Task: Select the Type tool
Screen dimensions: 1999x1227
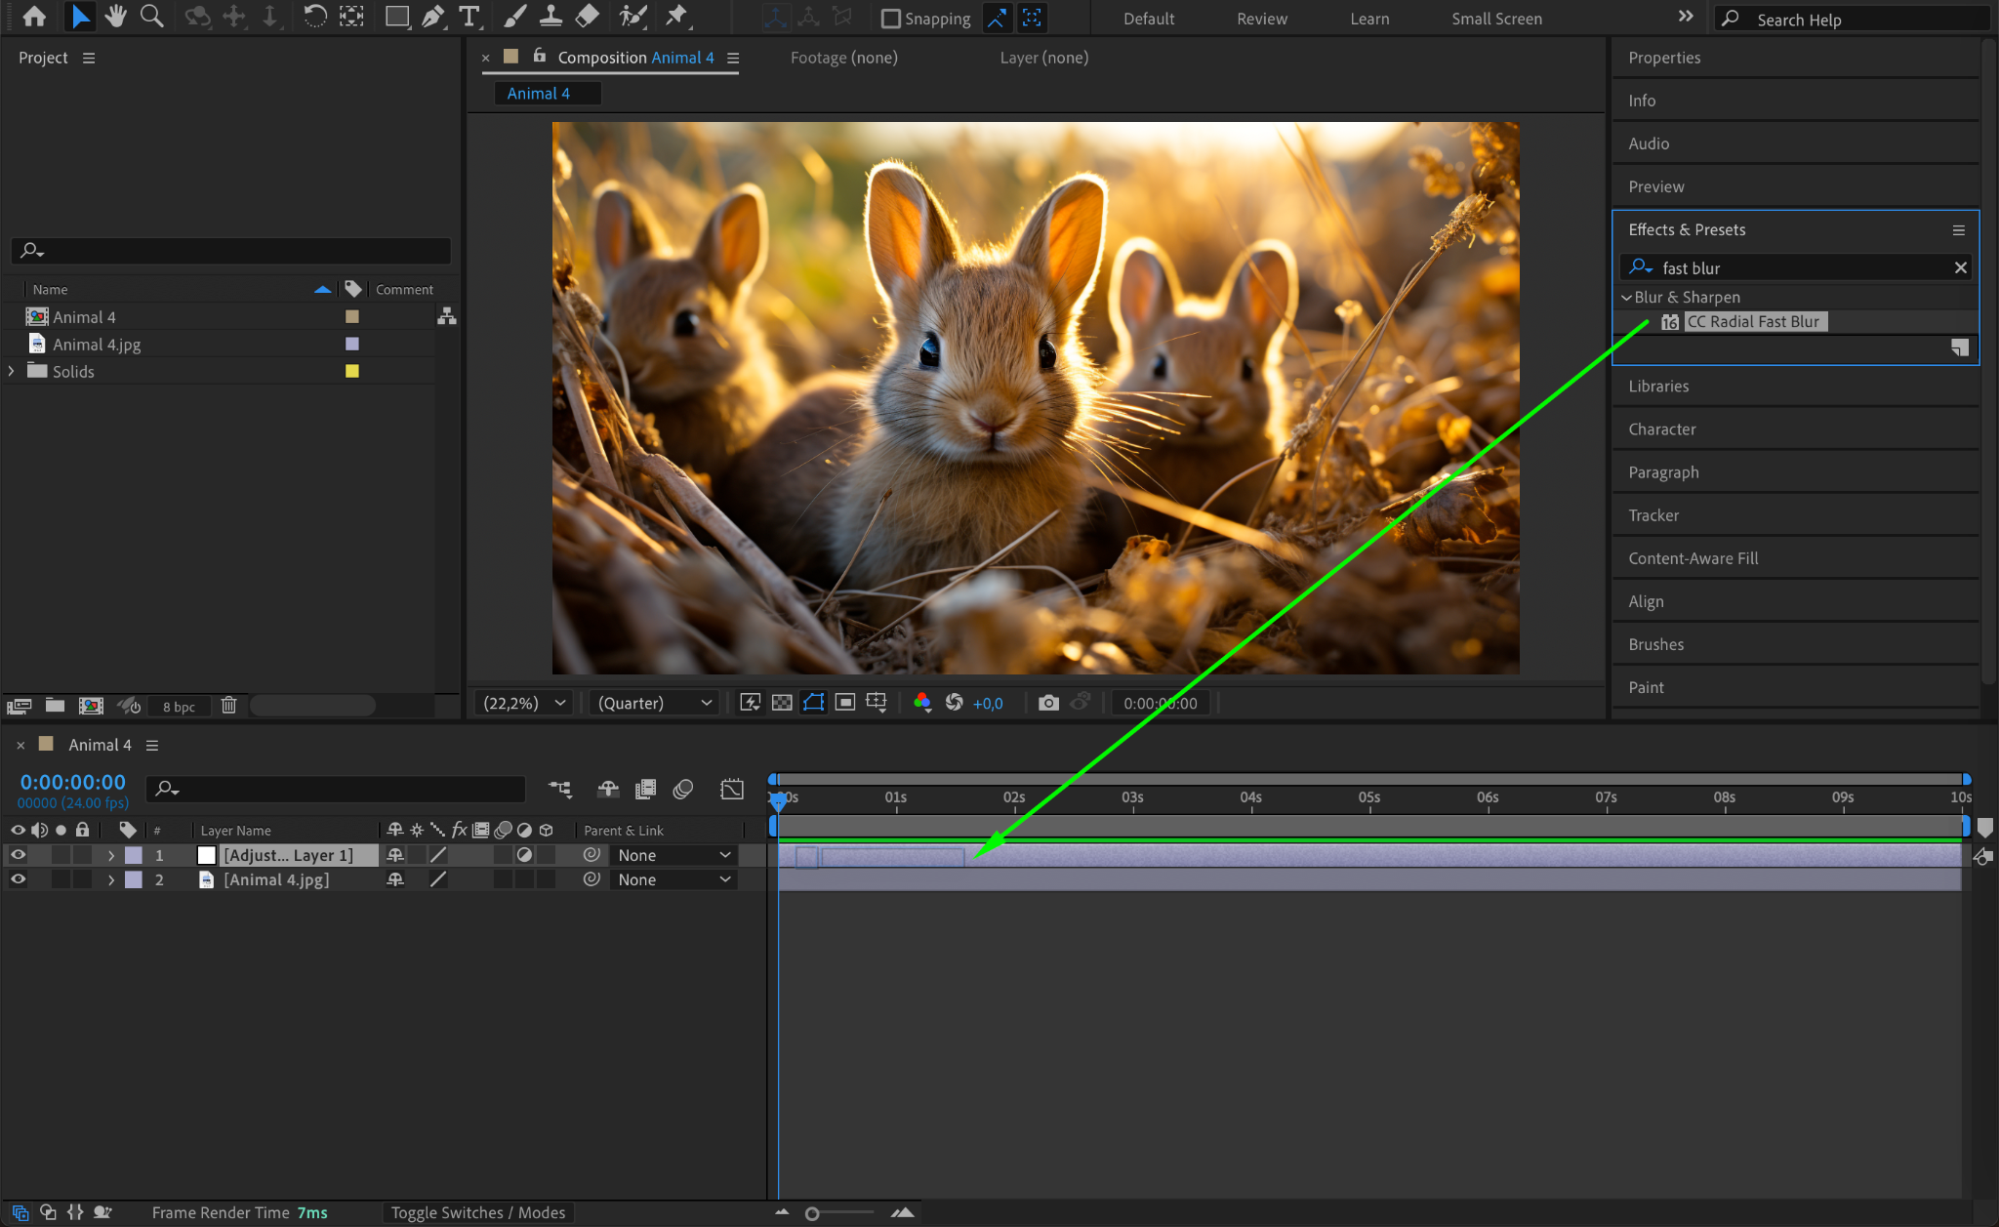Action: tap(469, 16)
